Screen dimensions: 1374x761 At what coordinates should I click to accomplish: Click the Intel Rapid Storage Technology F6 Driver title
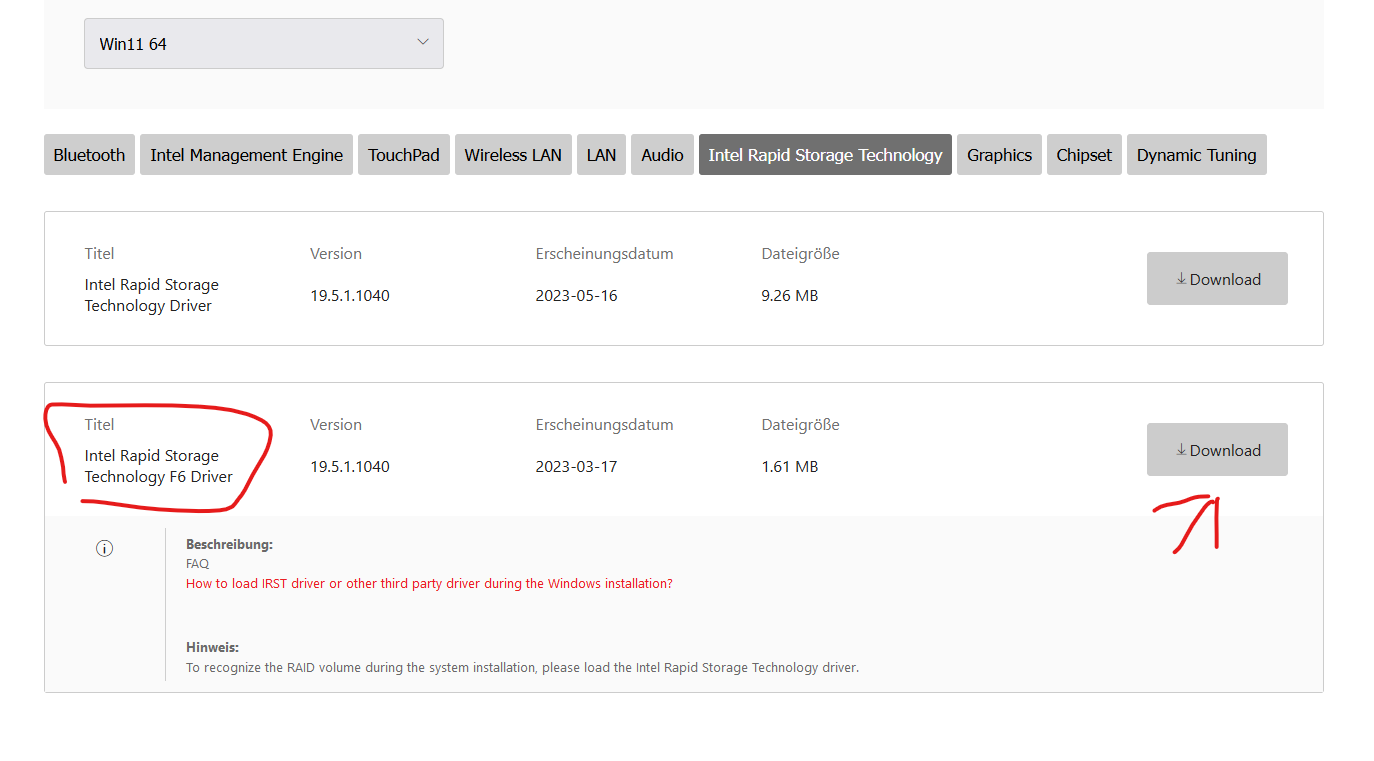pyautogui.click(x=159, y=466)
